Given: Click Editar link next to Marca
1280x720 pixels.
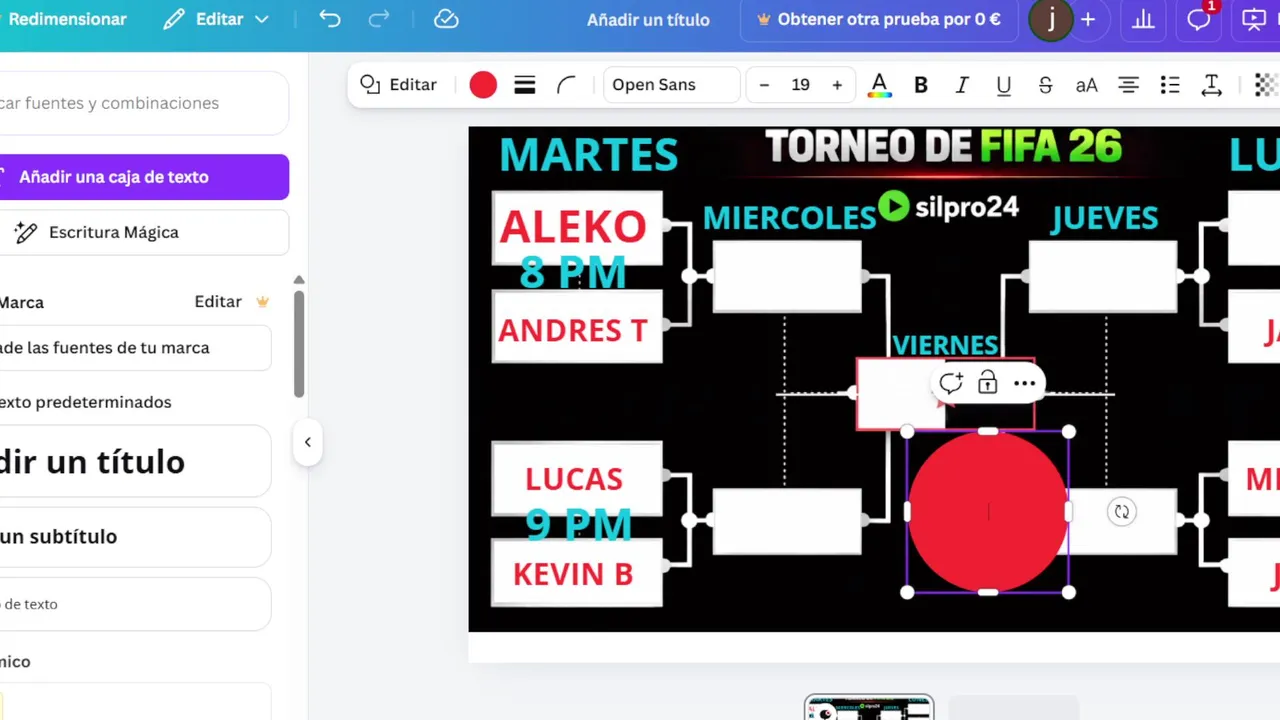Looking at the screenshot, I should click(x=218, y=301).
